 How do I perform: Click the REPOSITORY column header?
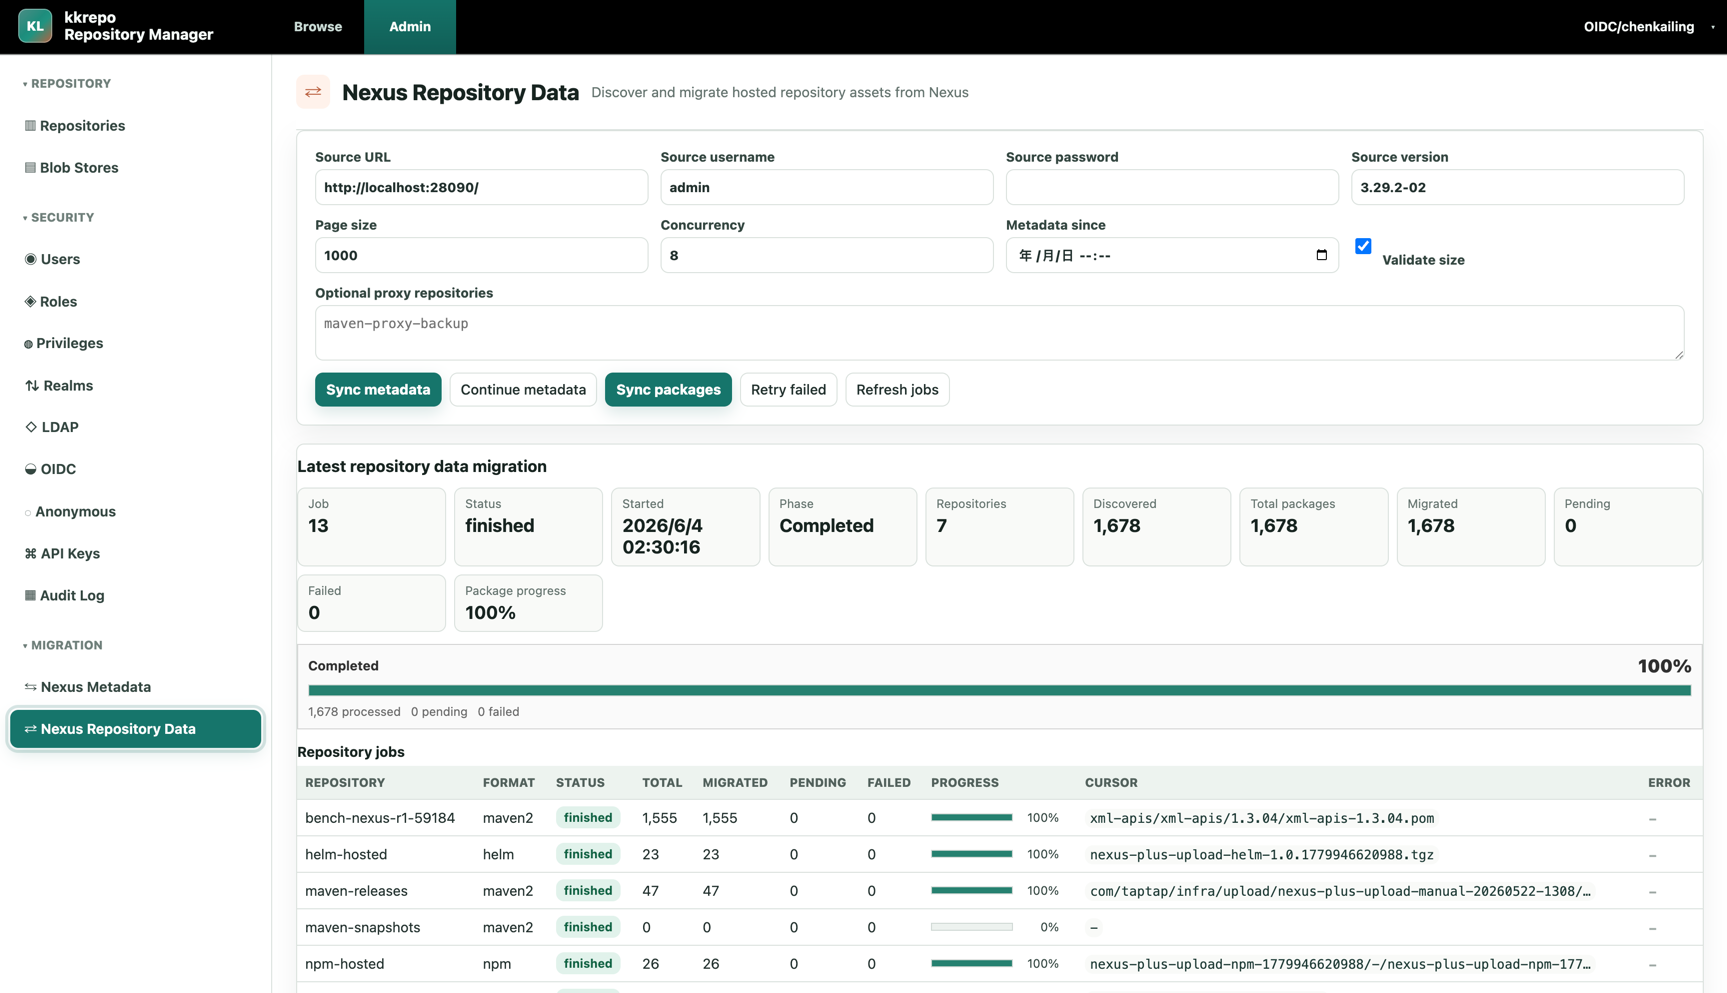coord(345,783)
